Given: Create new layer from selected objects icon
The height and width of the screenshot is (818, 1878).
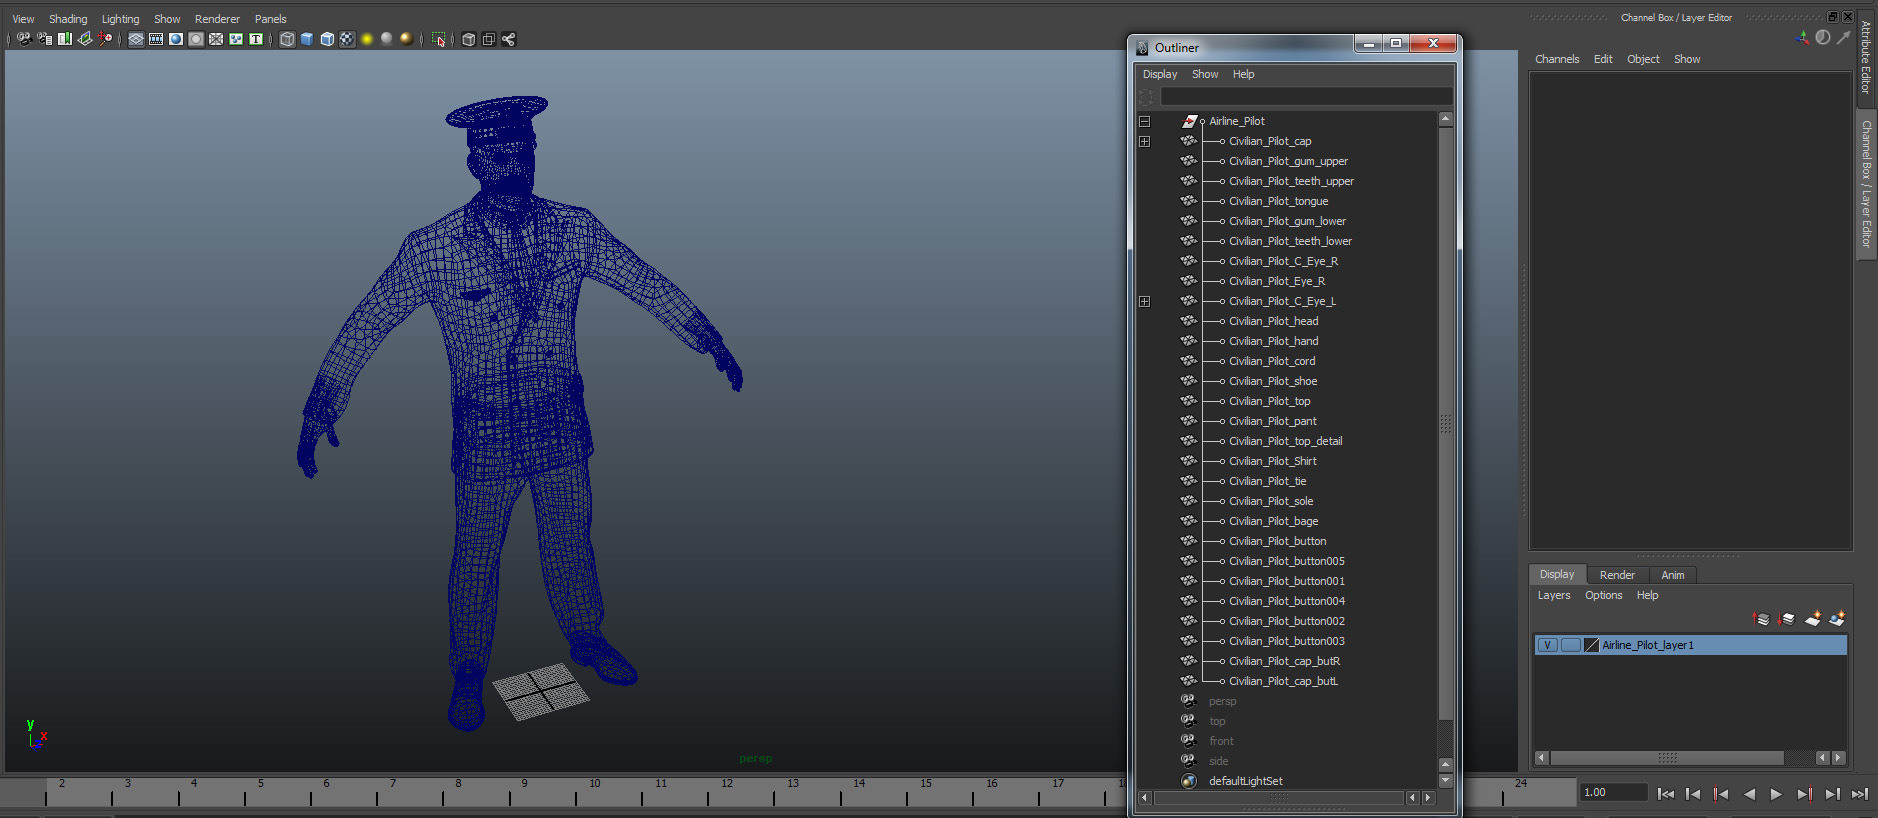Looking at the screenshot, I should click(1837, 619).
